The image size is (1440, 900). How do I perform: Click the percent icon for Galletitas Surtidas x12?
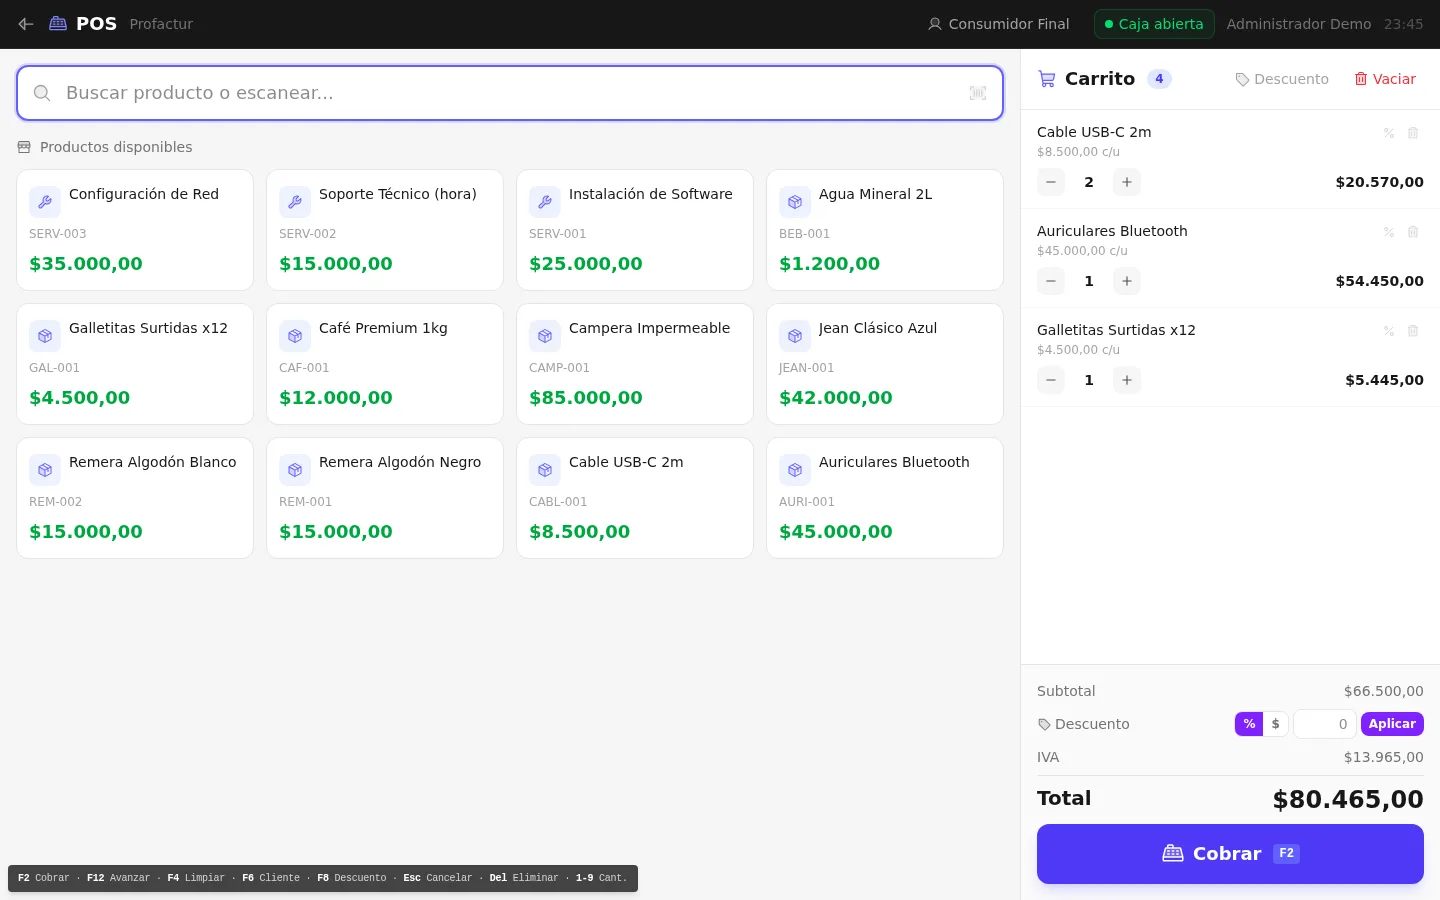point(1389,331)
